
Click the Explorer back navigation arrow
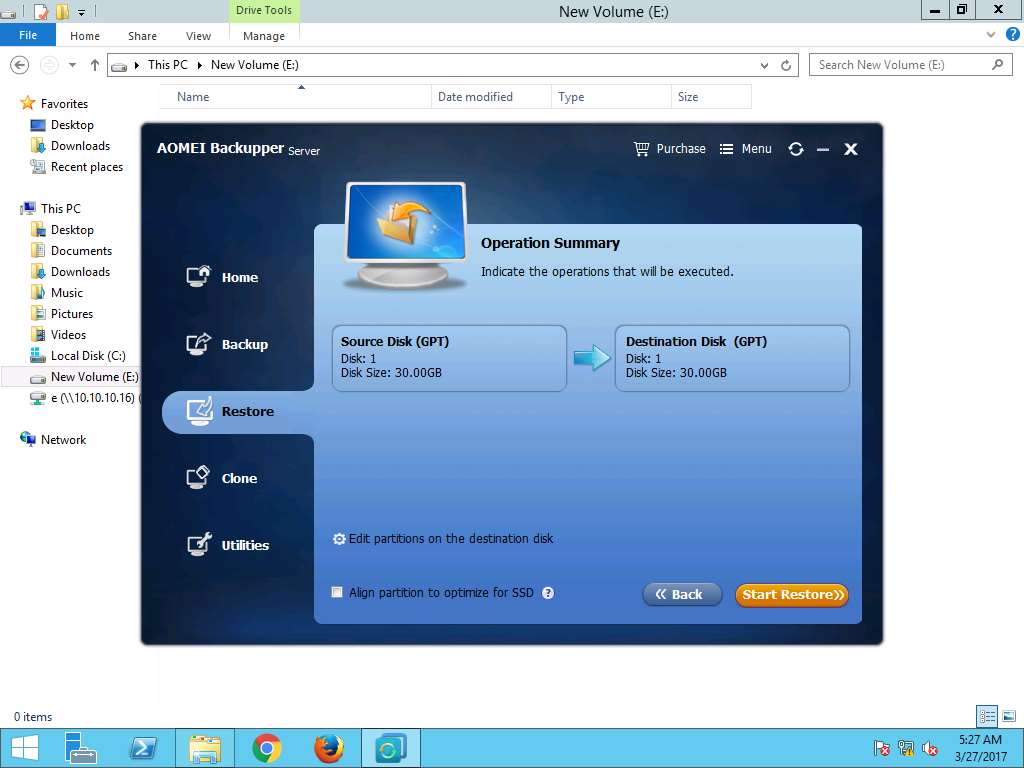pyautogui.click(x=20, y=65)
